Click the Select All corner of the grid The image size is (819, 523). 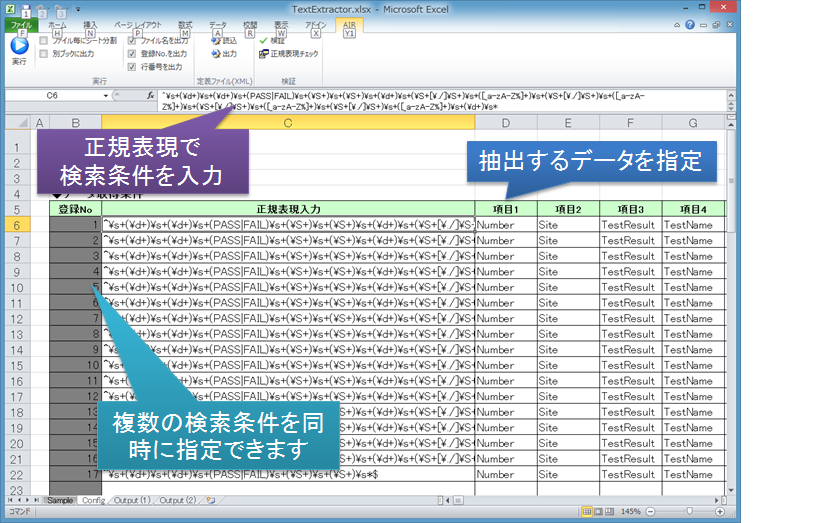coord(19,123)
